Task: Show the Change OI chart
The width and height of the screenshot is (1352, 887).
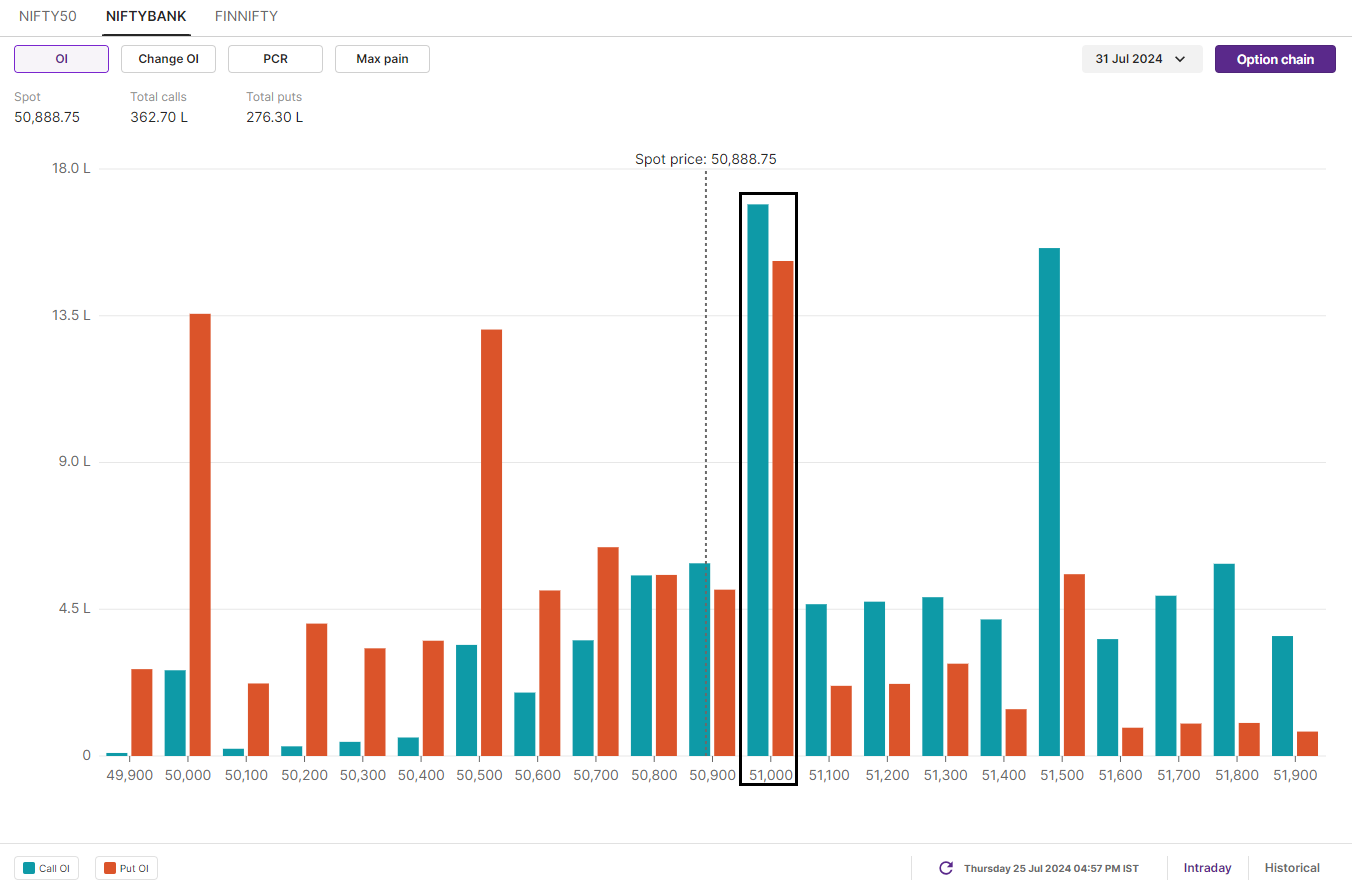Action: pyautogui.click(x=168, y=59)
